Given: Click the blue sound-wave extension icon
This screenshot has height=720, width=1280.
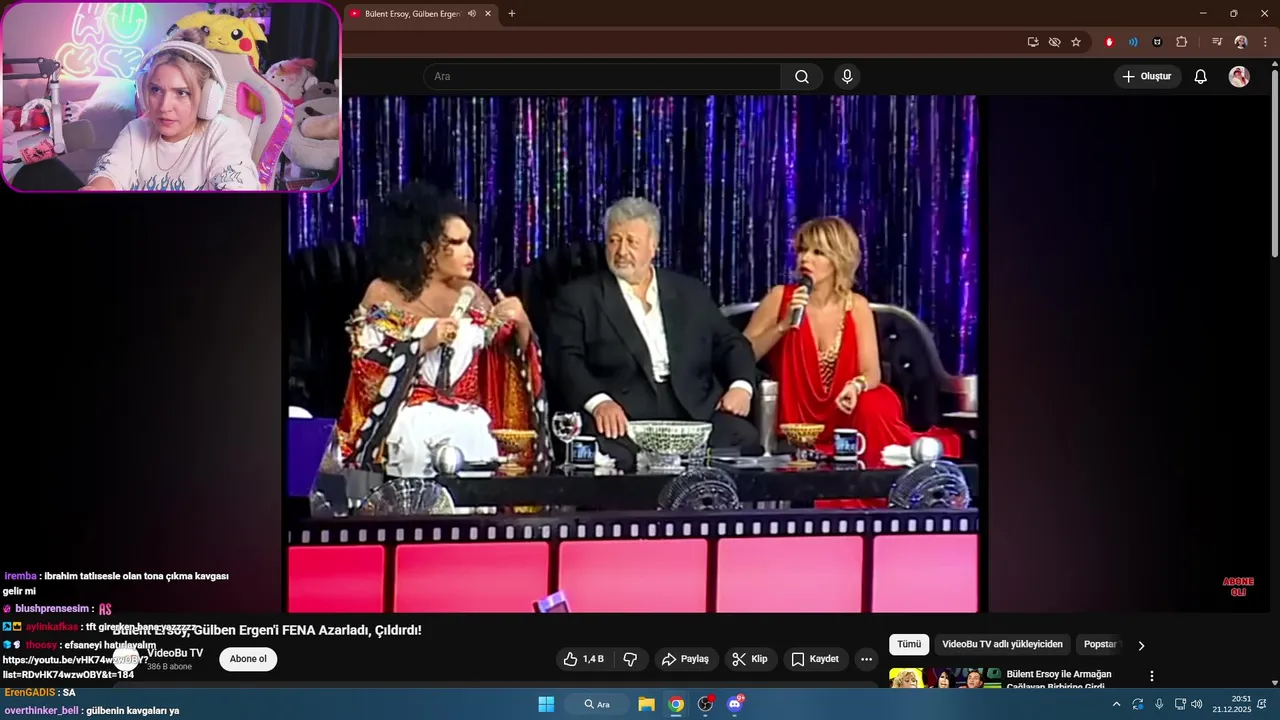Looking at the screenshot, I should pyautogui.click(x=1133, y=42).
